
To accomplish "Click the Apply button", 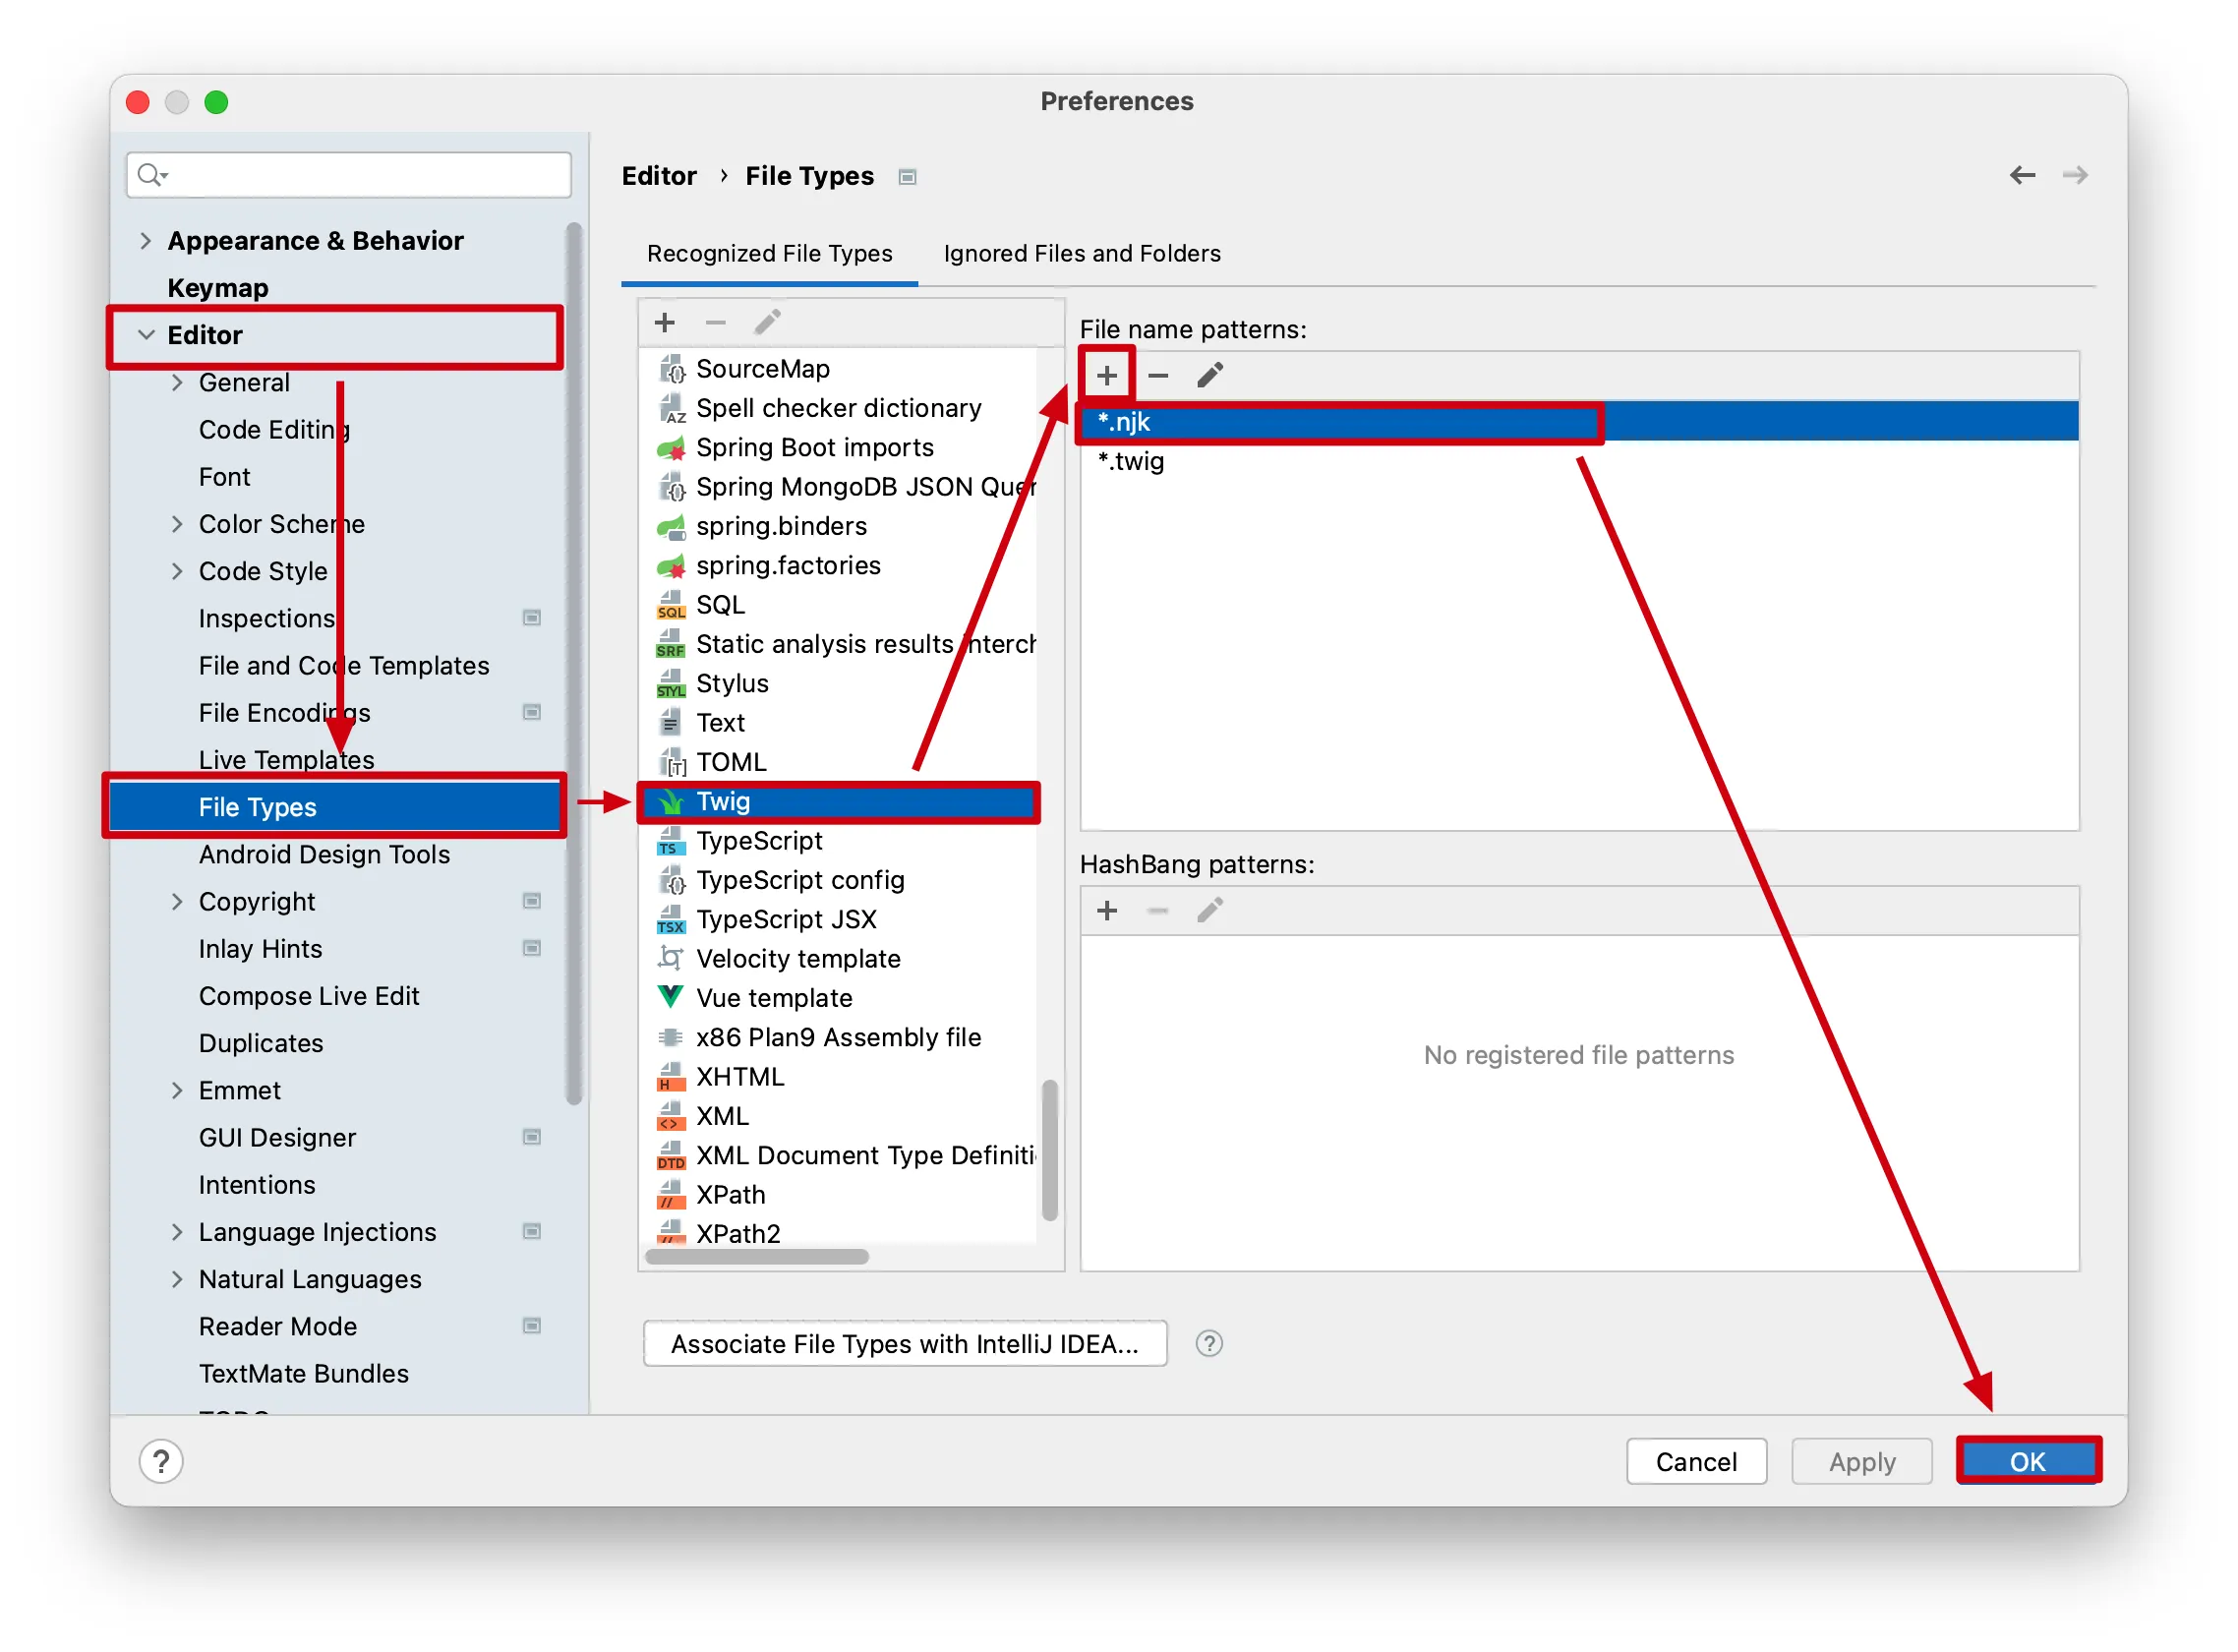I will click(1862, 1462).
